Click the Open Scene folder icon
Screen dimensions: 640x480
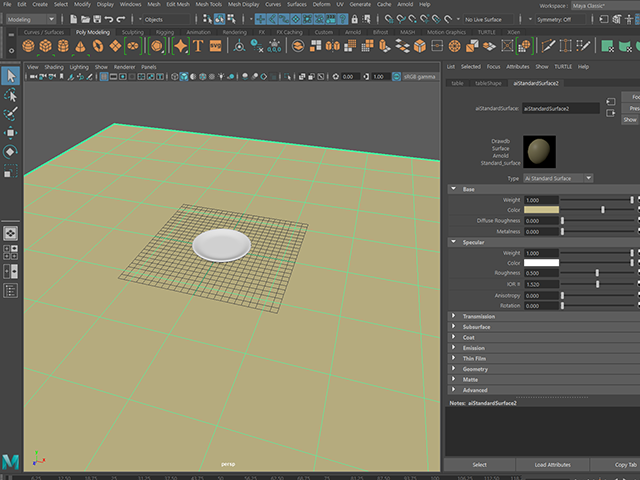point(85,19)
